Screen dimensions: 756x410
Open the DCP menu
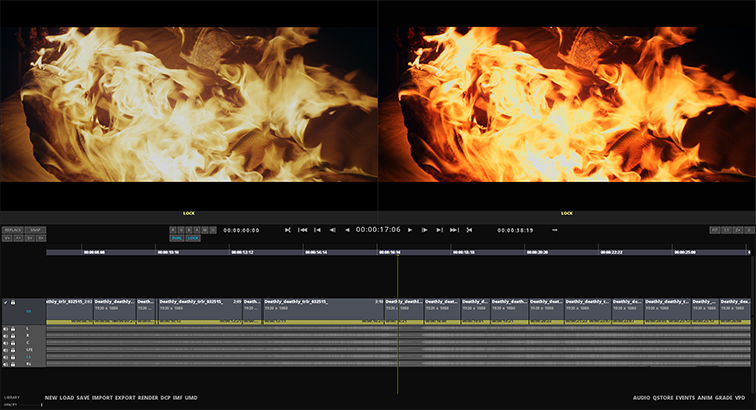click(165, 397)
